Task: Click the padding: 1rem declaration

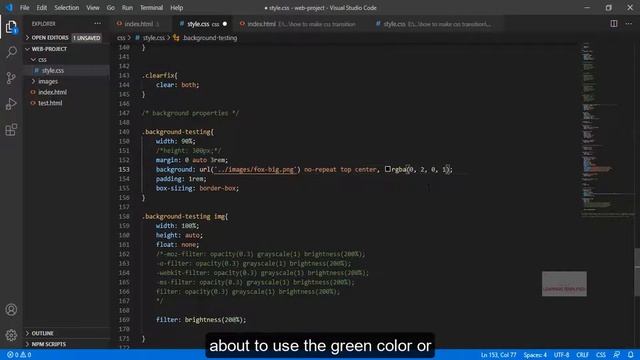Action: (x=181, y=179)
